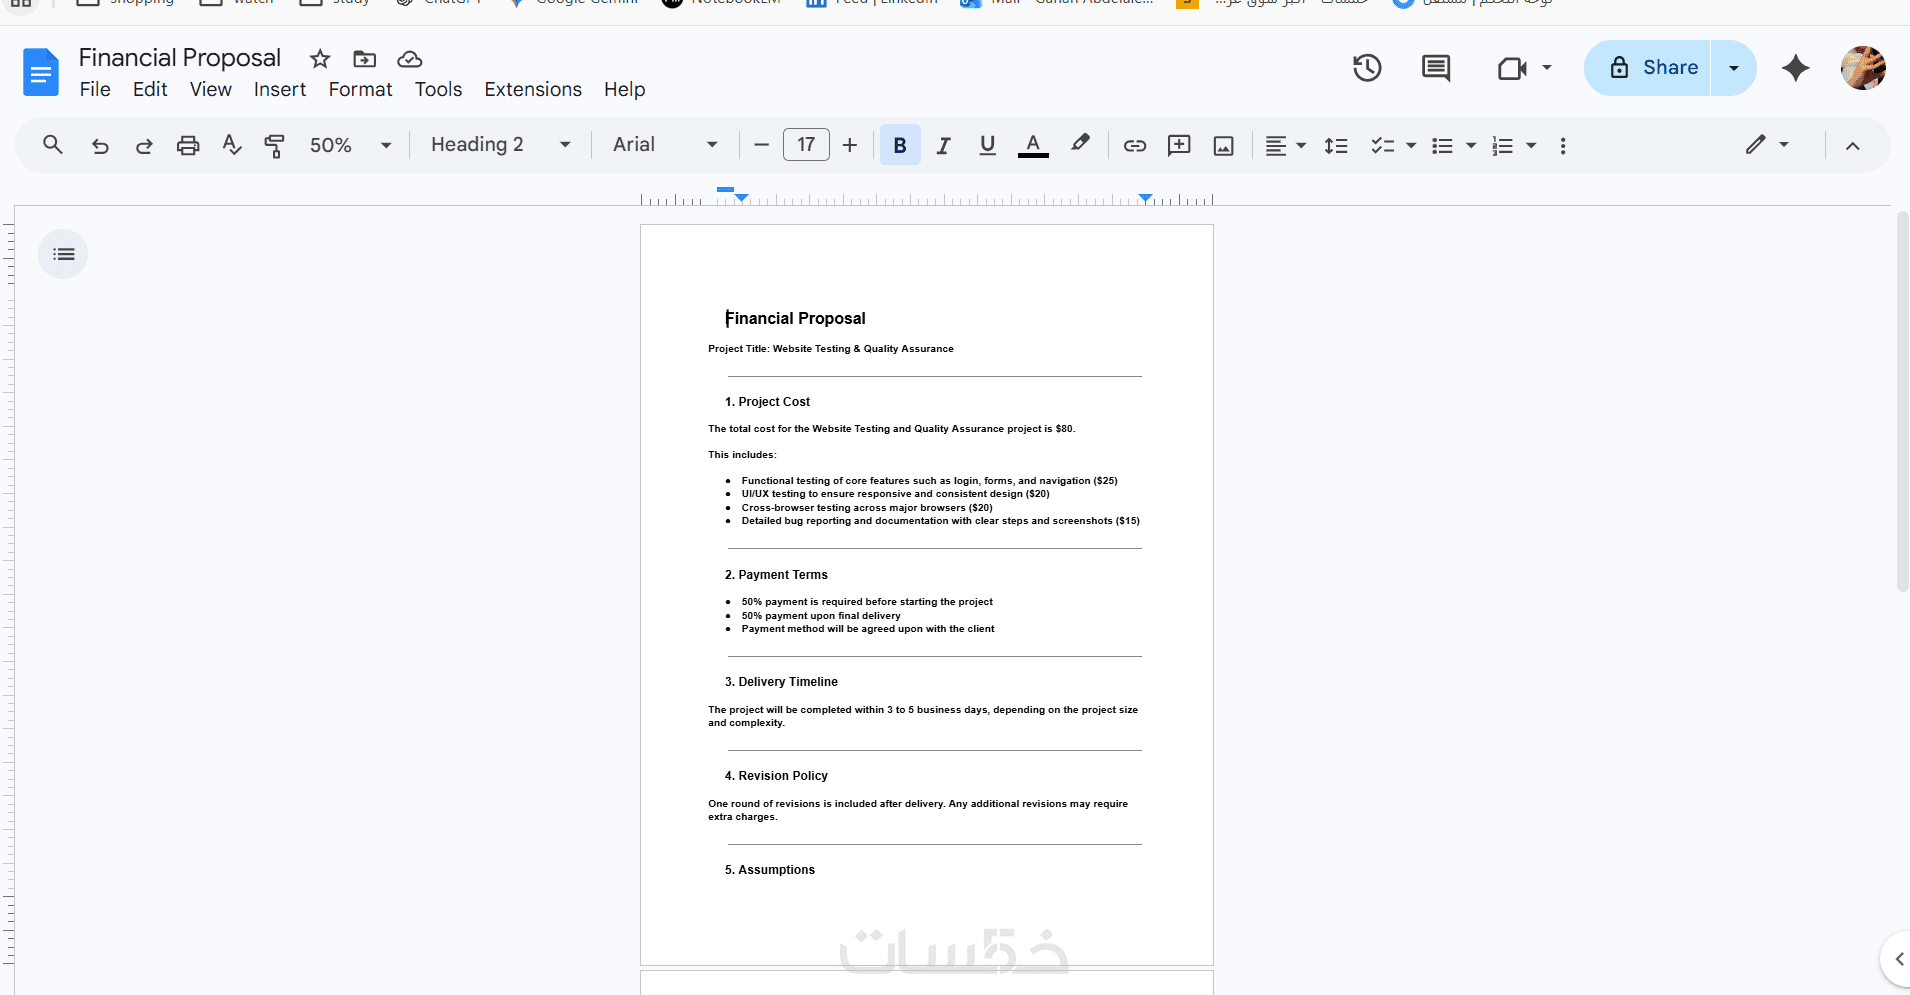Image resolution: width=1910 pixels, height=995 pixels.
Task: Check cloud save status icon
Action: pos(410,59)
